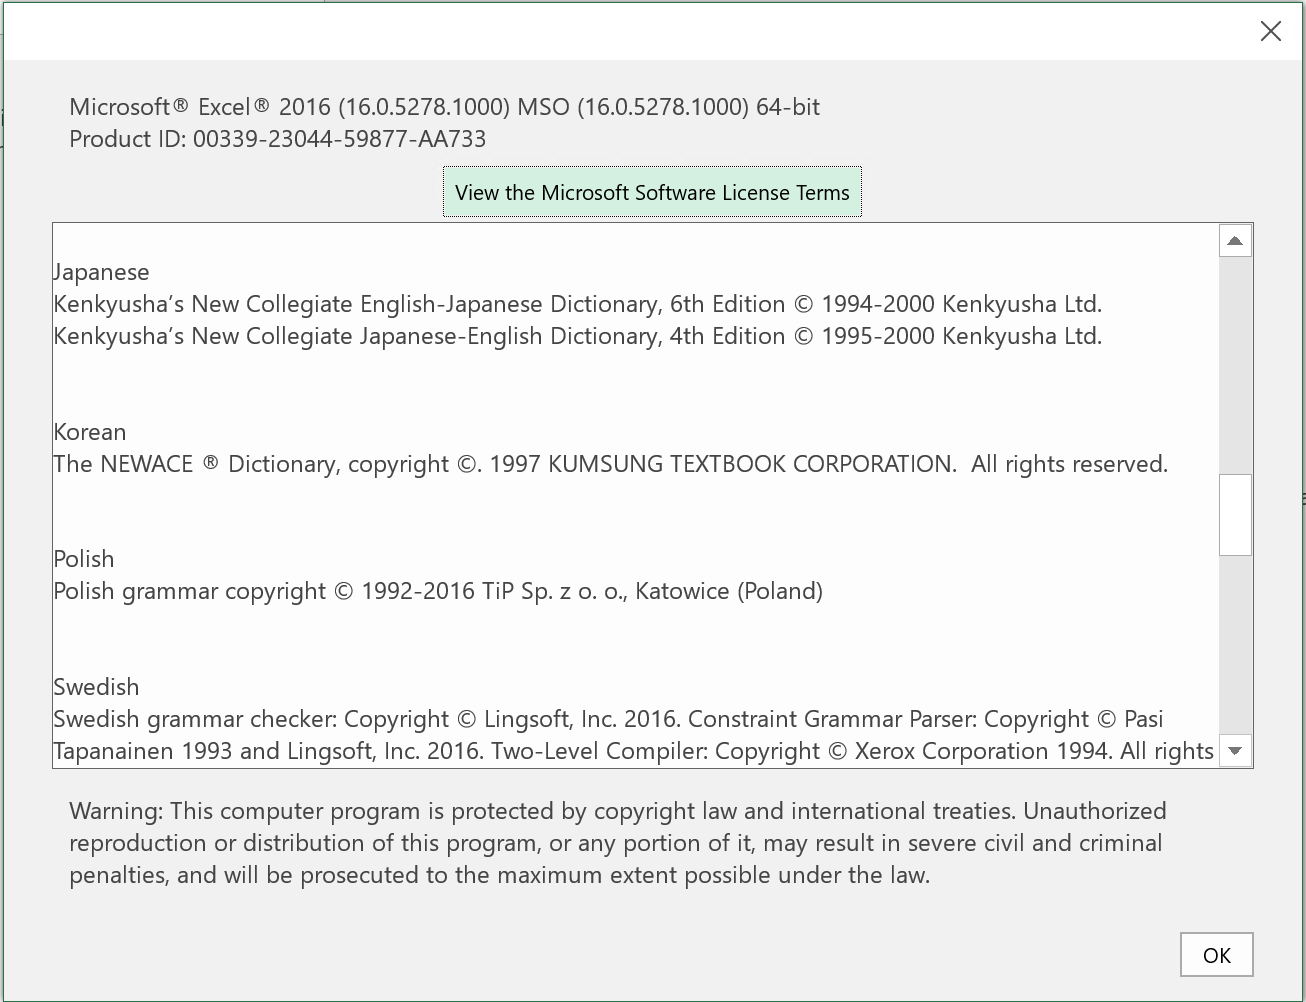Click the Microsoft Excel version line
The image size is (1306, 1002).
pos(443,107)
